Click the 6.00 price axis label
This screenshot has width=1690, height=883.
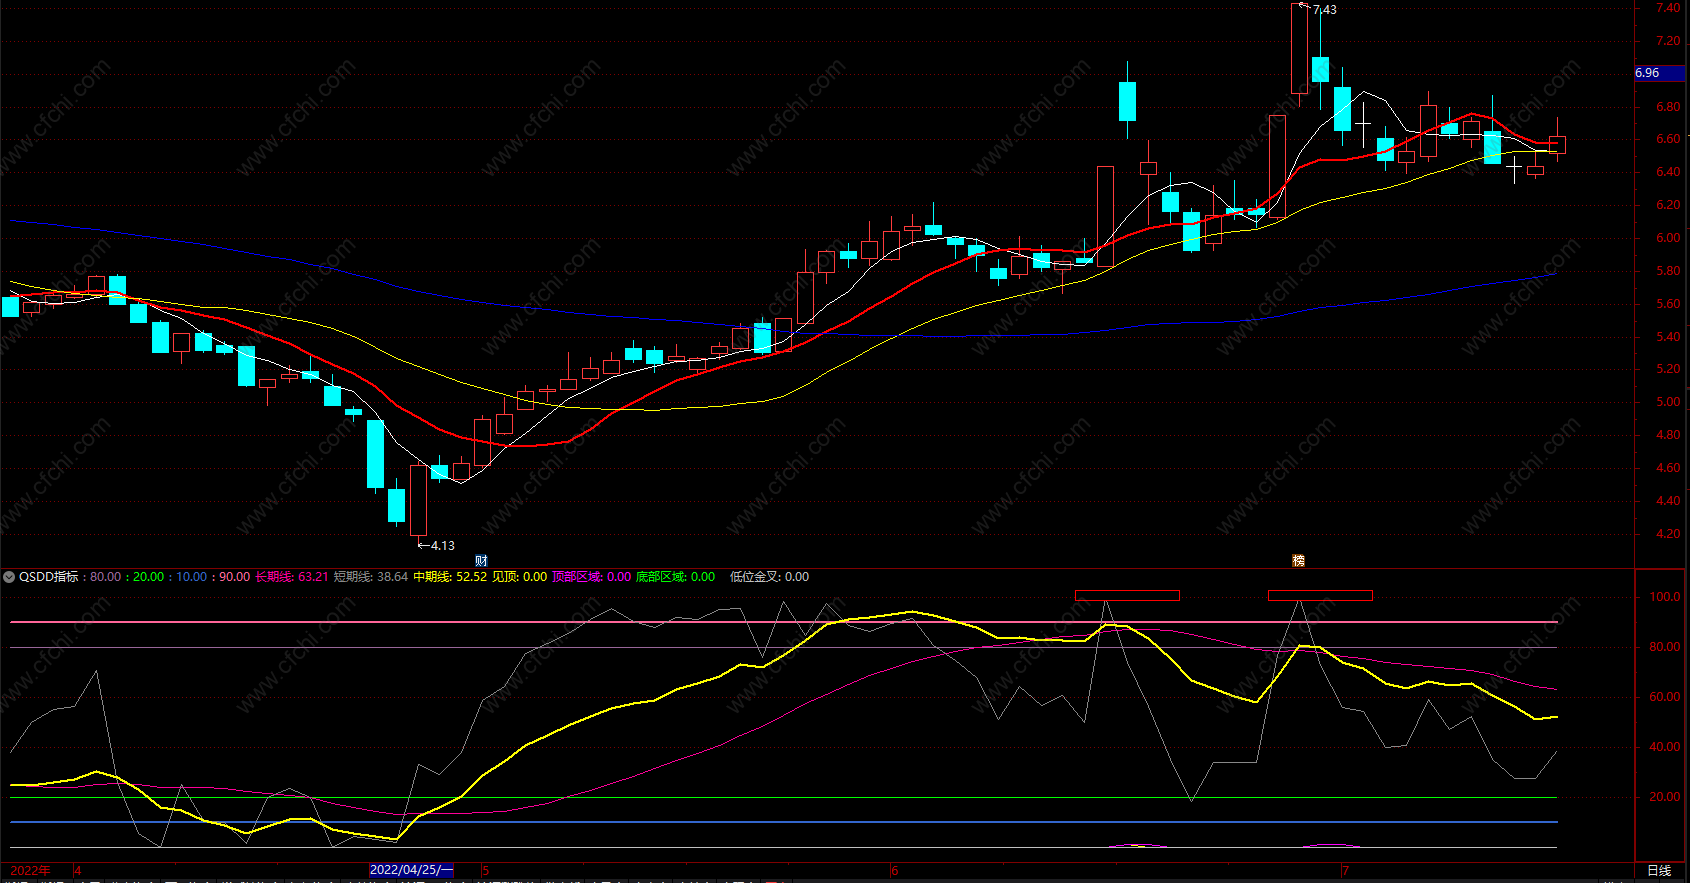(1668, 238)
